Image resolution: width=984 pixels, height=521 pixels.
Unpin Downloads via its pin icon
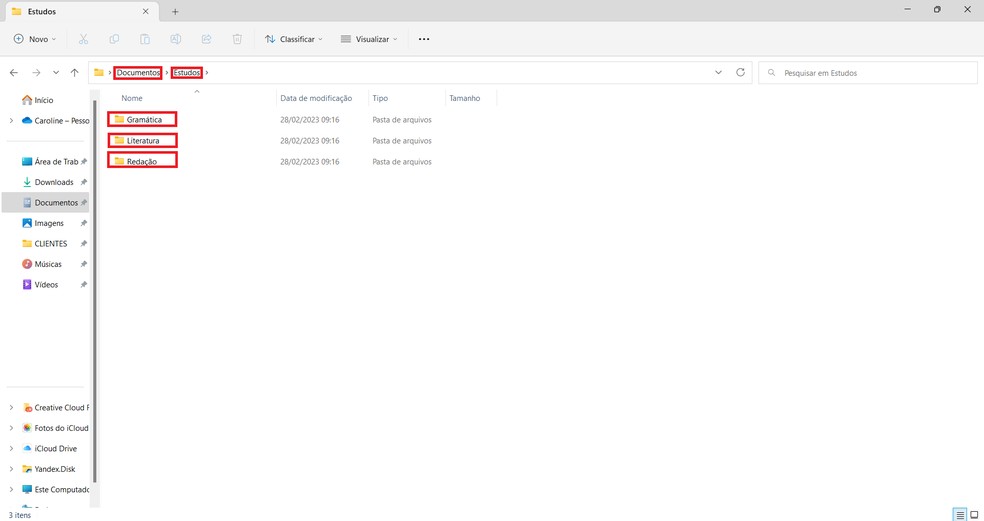pyautogui.click(x=83, y=182)
